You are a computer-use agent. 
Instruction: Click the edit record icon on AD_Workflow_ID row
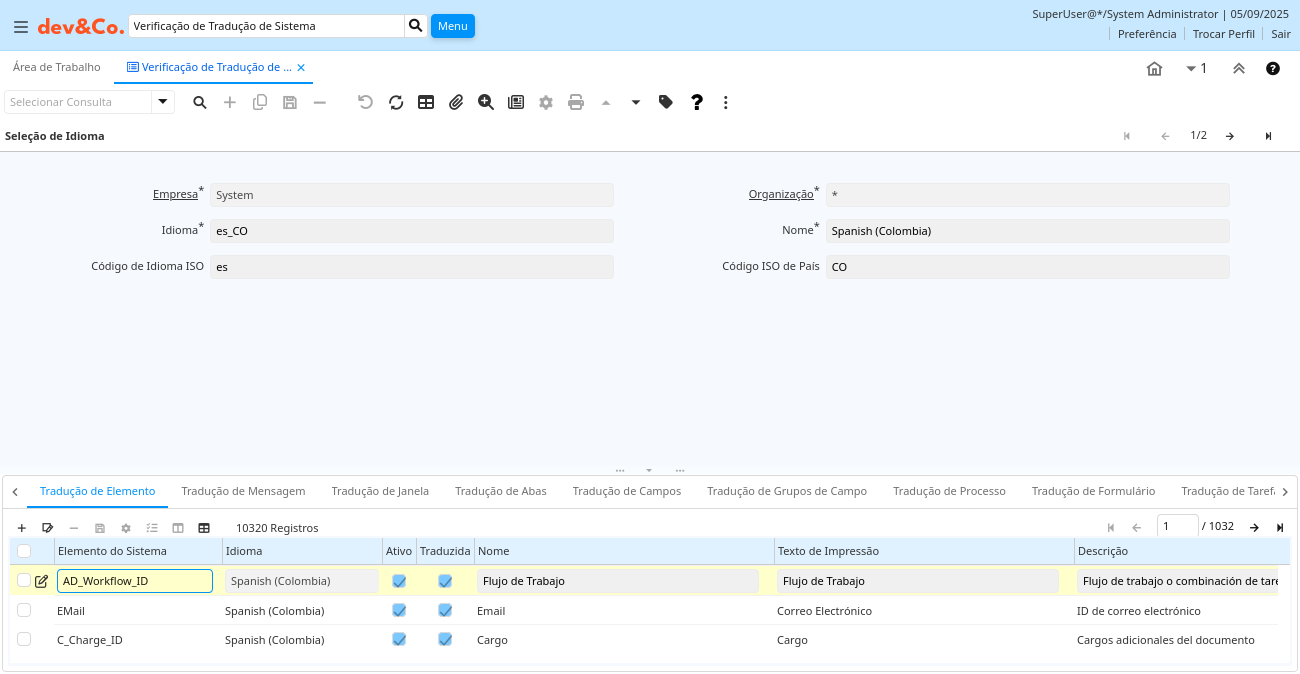(41, 581)
